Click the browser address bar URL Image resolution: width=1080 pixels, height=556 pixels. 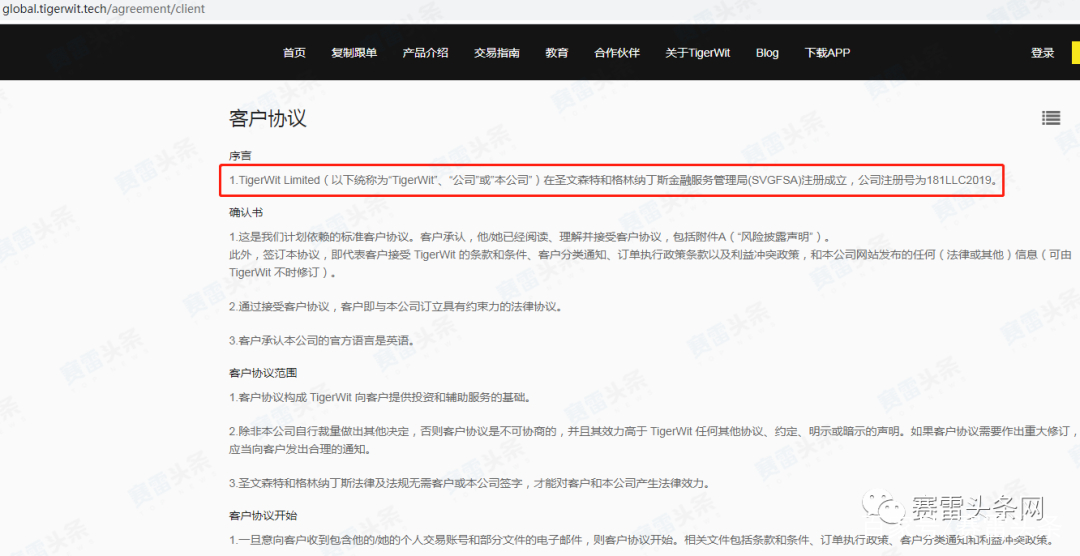(x=104, y=9)
